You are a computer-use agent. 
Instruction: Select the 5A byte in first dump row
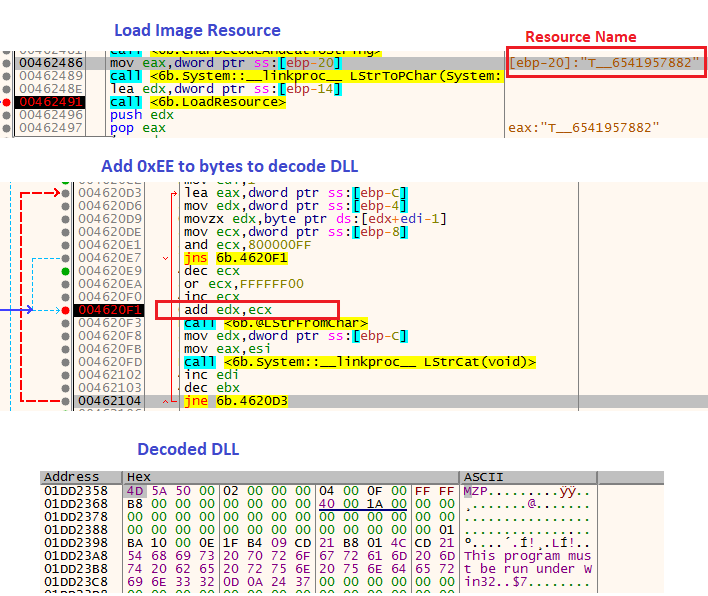click(159, 491)
